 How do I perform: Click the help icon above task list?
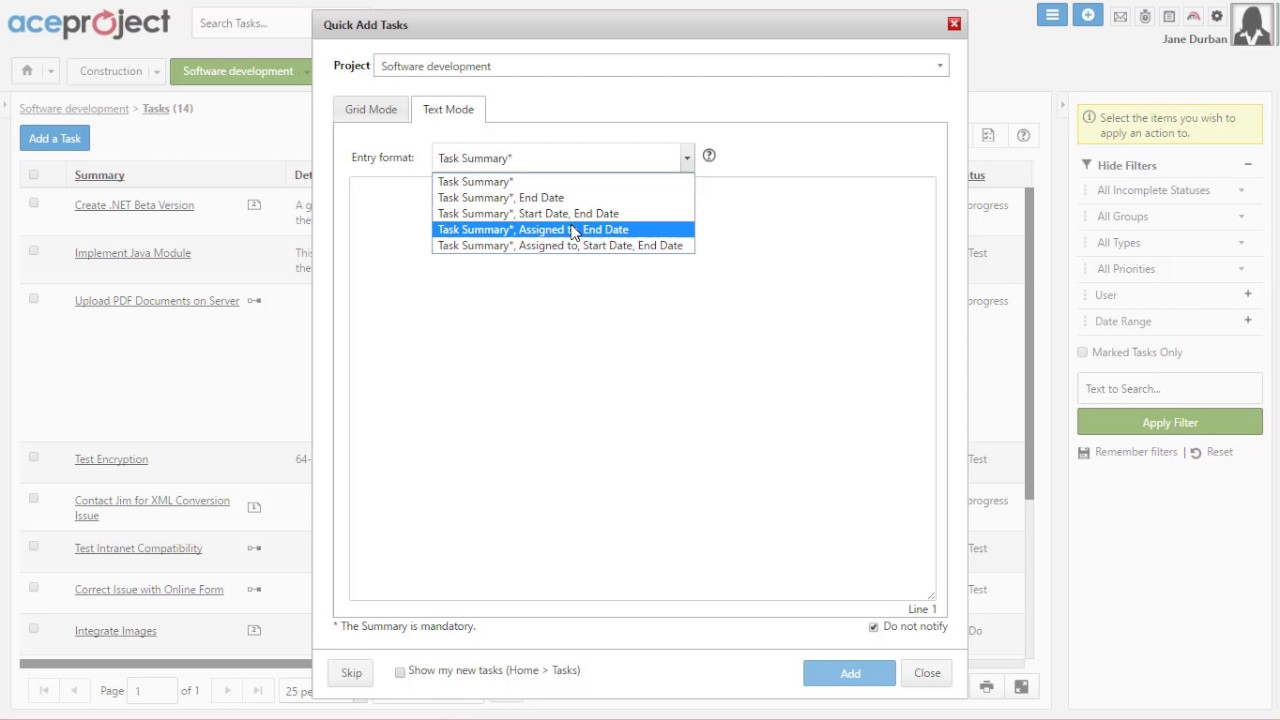tap(1023, 135)
